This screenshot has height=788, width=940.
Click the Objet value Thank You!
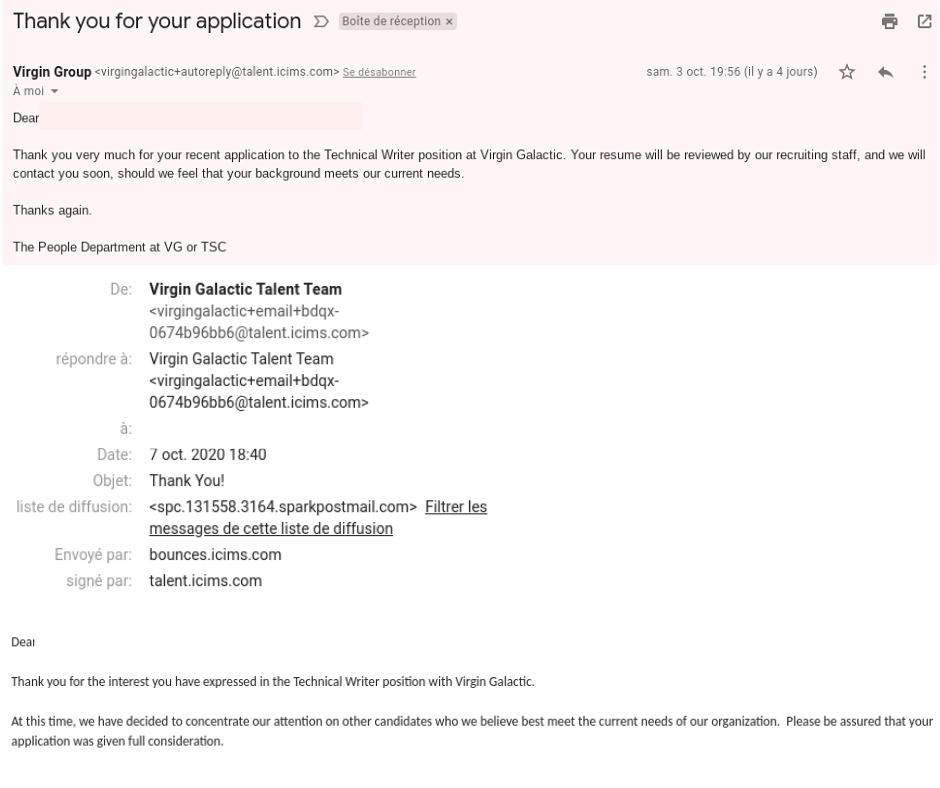click(x=187, y=481)
